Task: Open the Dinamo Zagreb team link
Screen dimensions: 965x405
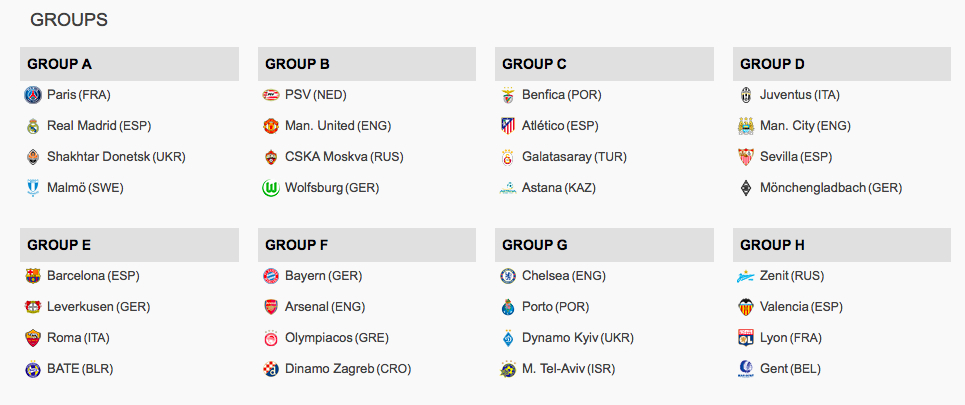Action: pos(348,369)
